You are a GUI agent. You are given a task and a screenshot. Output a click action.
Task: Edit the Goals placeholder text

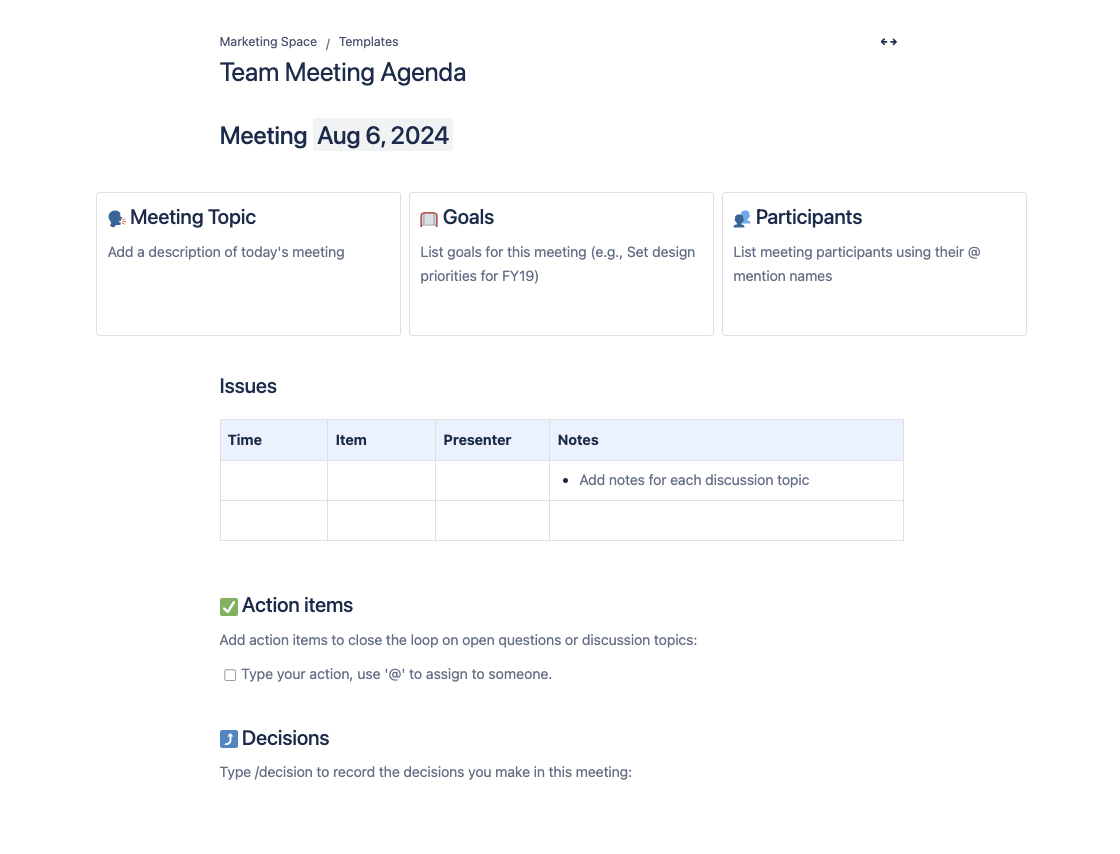click(557, 263)
